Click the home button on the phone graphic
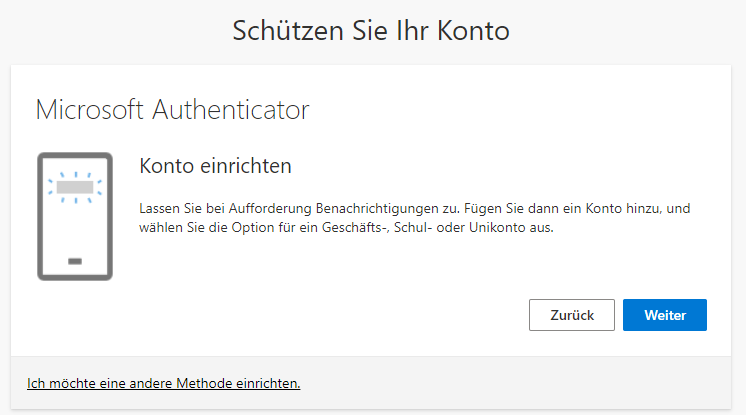This screenshot has width=746, height=415. tap(75, 261)
